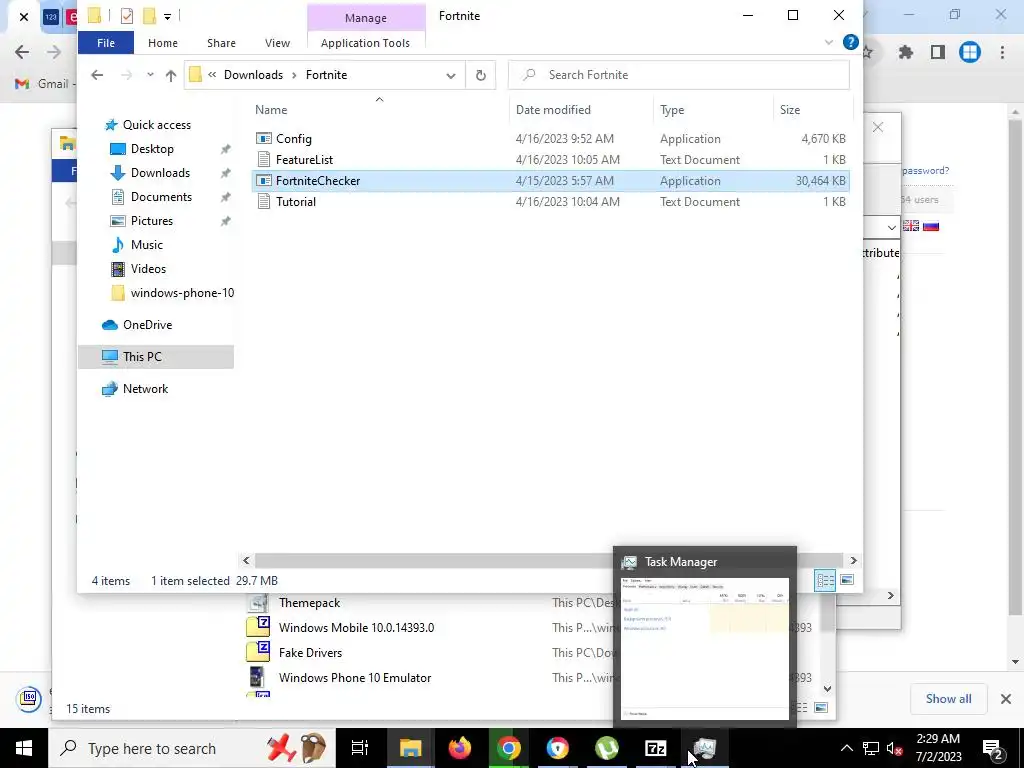Expand the ribbon with the chevron
The width and height of the screenshot is (1024, 768).
point(829,42)
